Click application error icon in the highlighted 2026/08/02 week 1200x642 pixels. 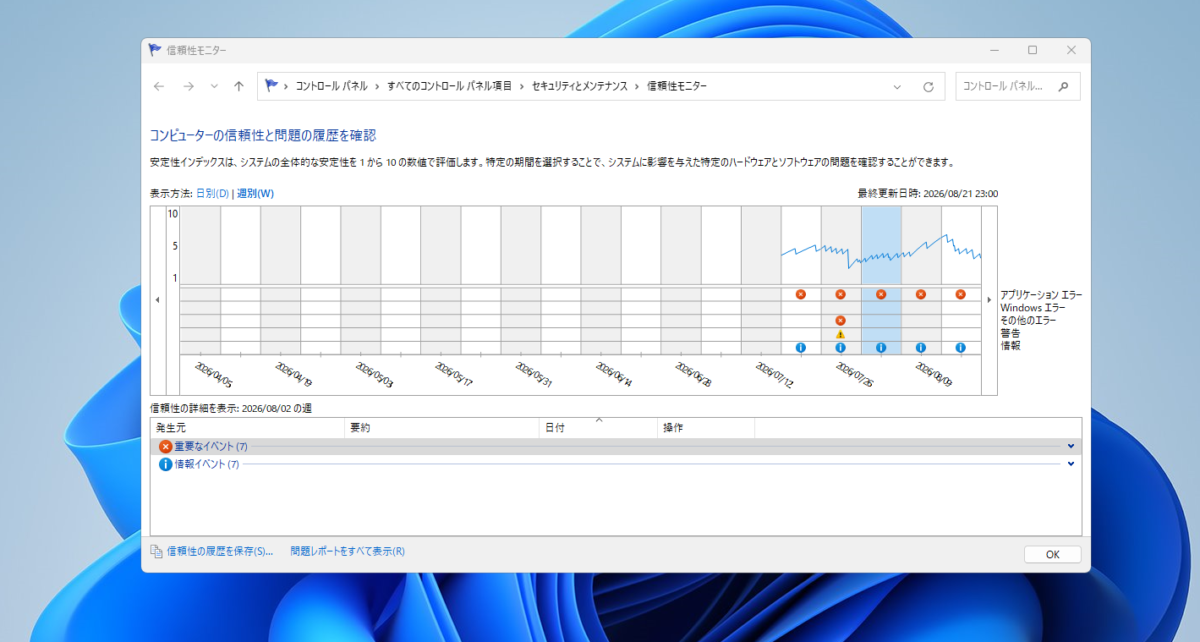click(881, 294)
